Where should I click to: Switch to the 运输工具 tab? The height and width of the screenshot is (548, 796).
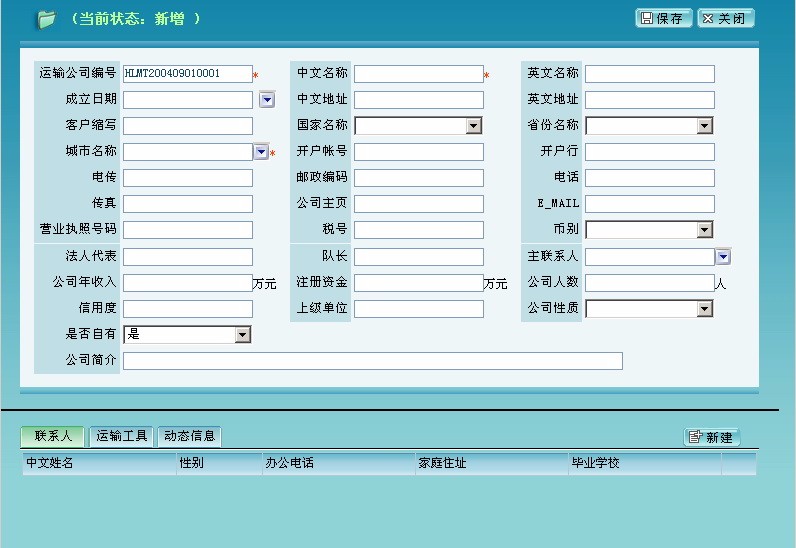[x=121, y=436]
